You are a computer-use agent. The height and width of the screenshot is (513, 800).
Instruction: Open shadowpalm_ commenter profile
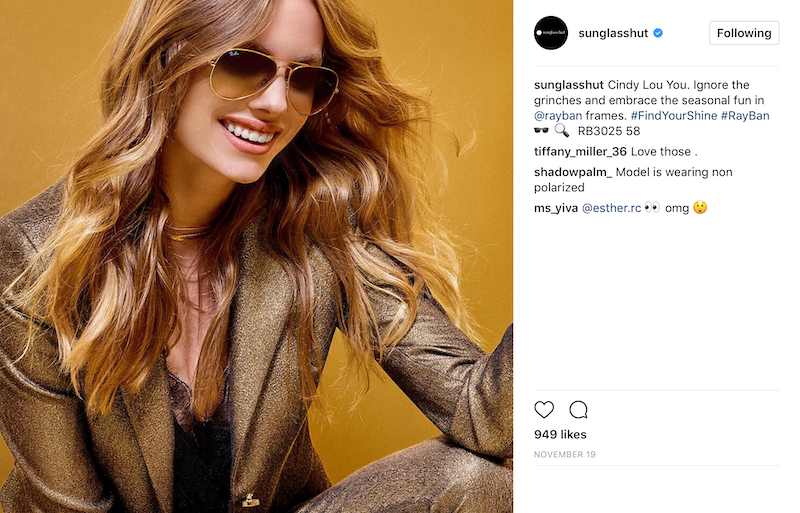[573, 172]
